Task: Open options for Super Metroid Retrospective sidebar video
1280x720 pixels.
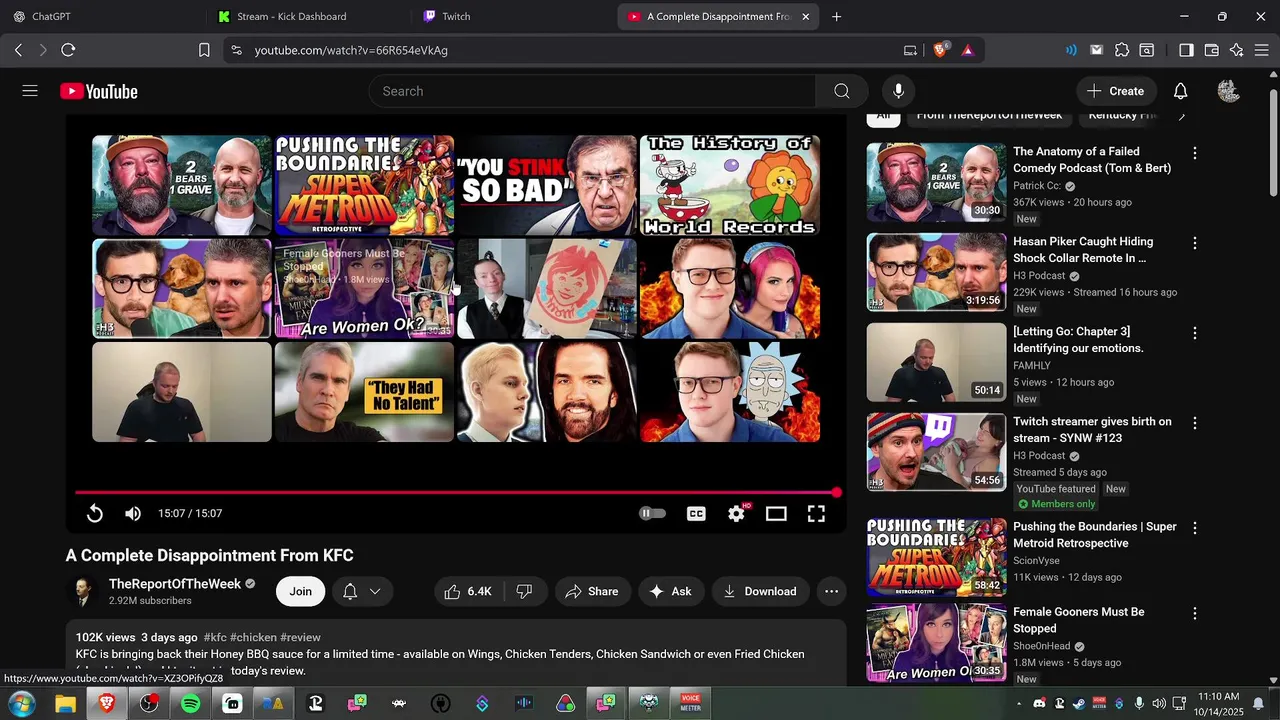Action: click(x=1194, y=528)
